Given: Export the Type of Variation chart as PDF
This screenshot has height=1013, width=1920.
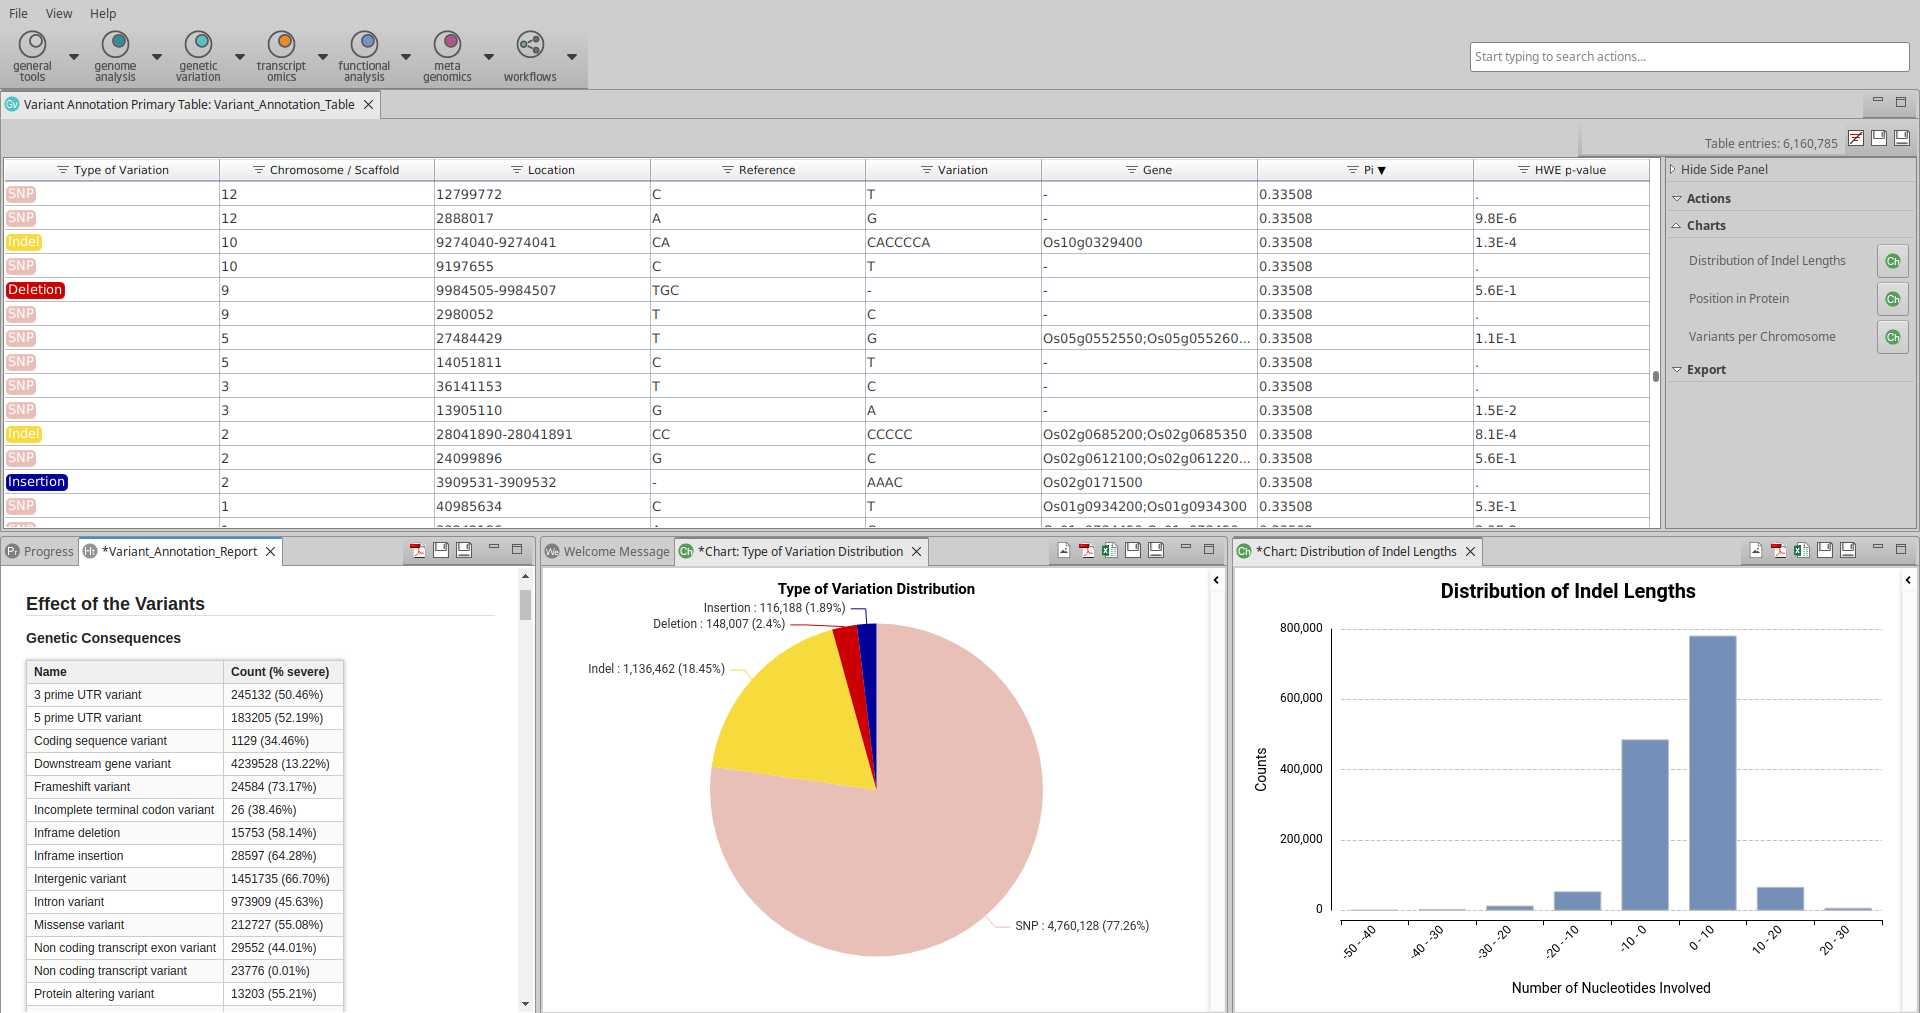Looking at the screenshot, I should [x=1087, y=550].
